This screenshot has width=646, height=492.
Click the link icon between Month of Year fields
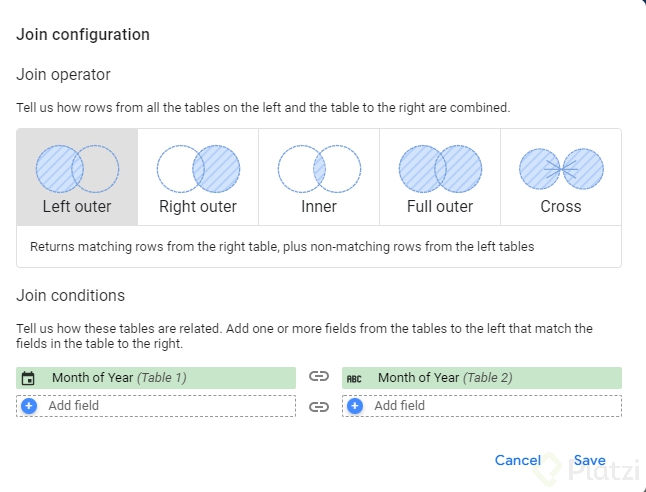pos(319,377)
